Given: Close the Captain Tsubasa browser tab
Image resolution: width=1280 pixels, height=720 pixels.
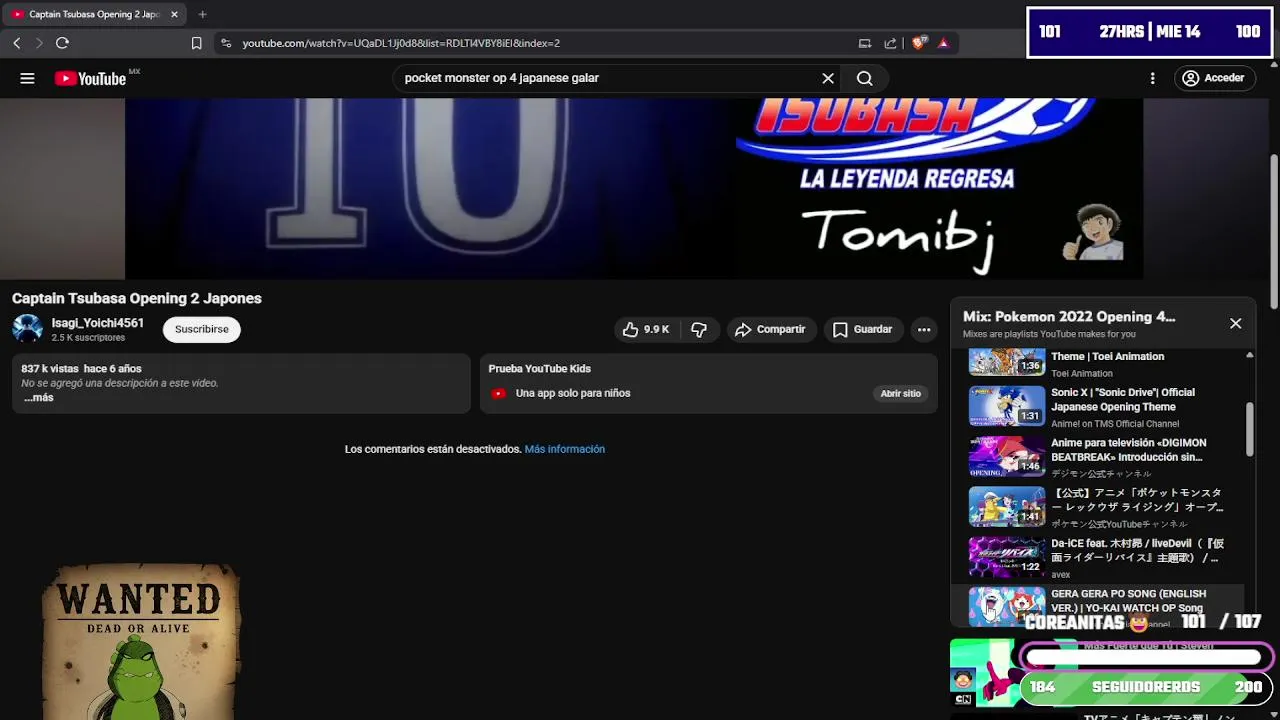Looking at the screenshot, I should [174, 14].
